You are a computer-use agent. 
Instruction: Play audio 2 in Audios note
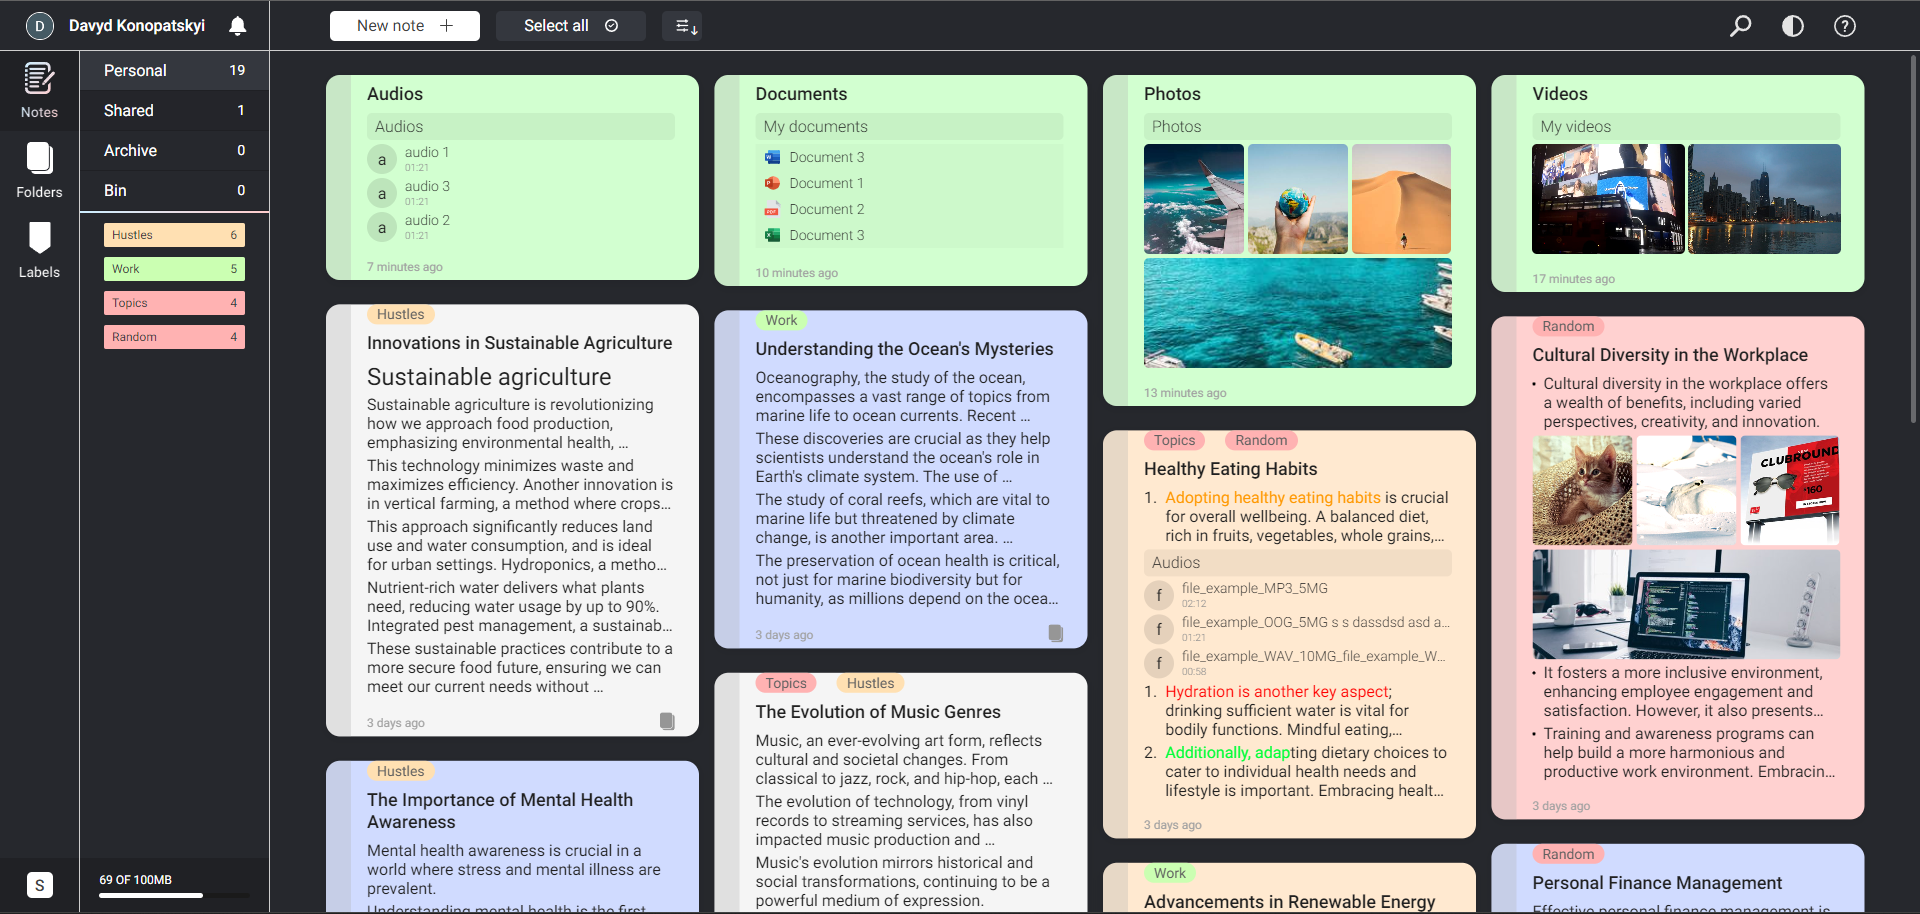coord(382,227)
